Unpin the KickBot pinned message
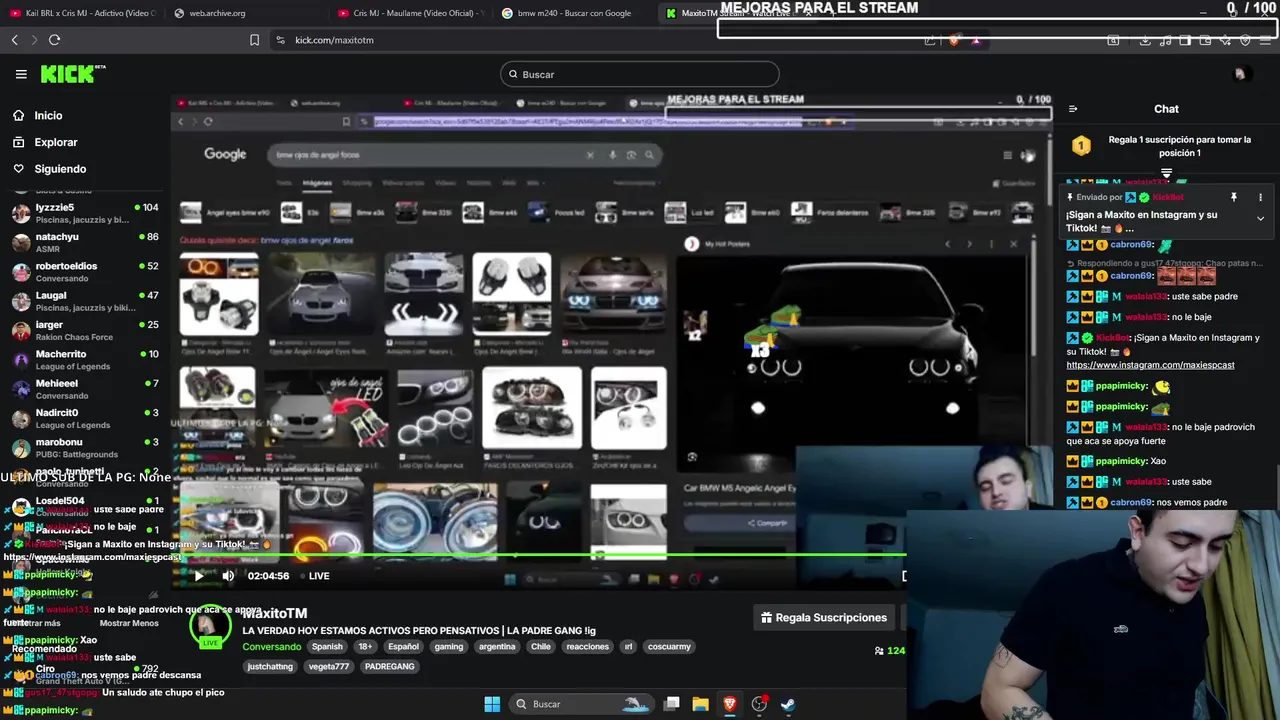The height and width of the screenshot is (720, 1280). click(1234, 197)
